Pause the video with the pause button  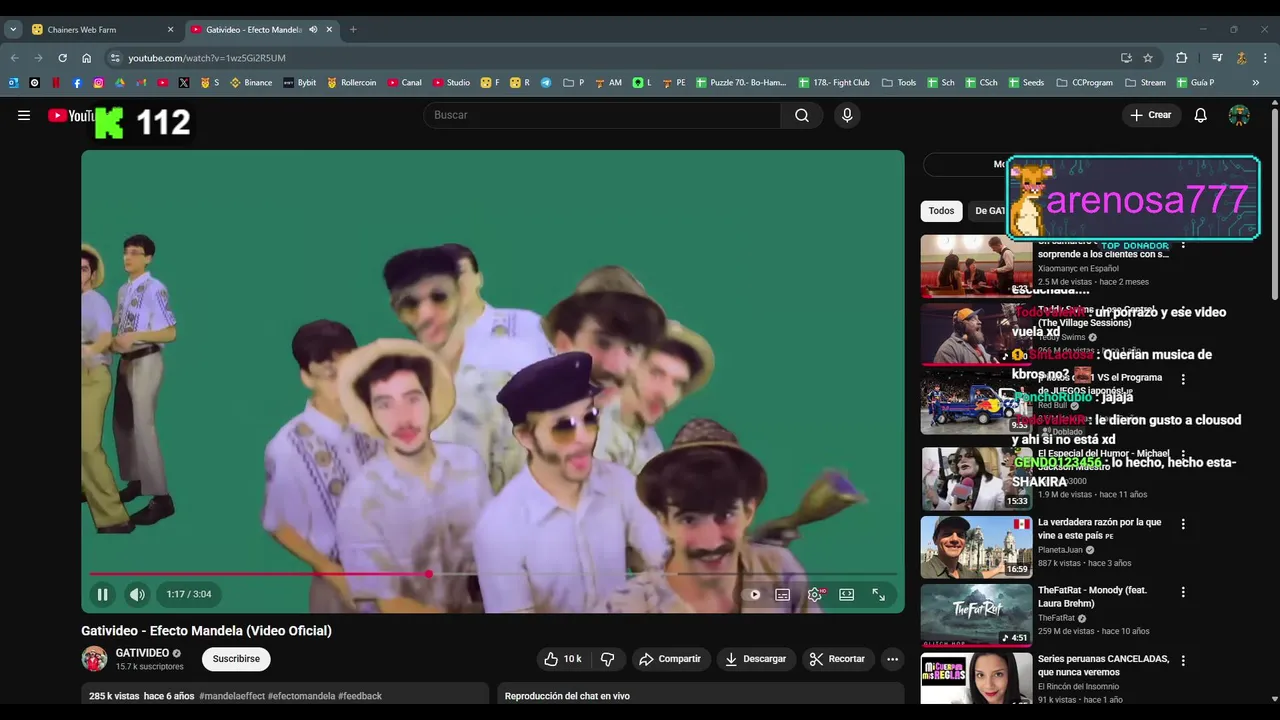point(102,594)
